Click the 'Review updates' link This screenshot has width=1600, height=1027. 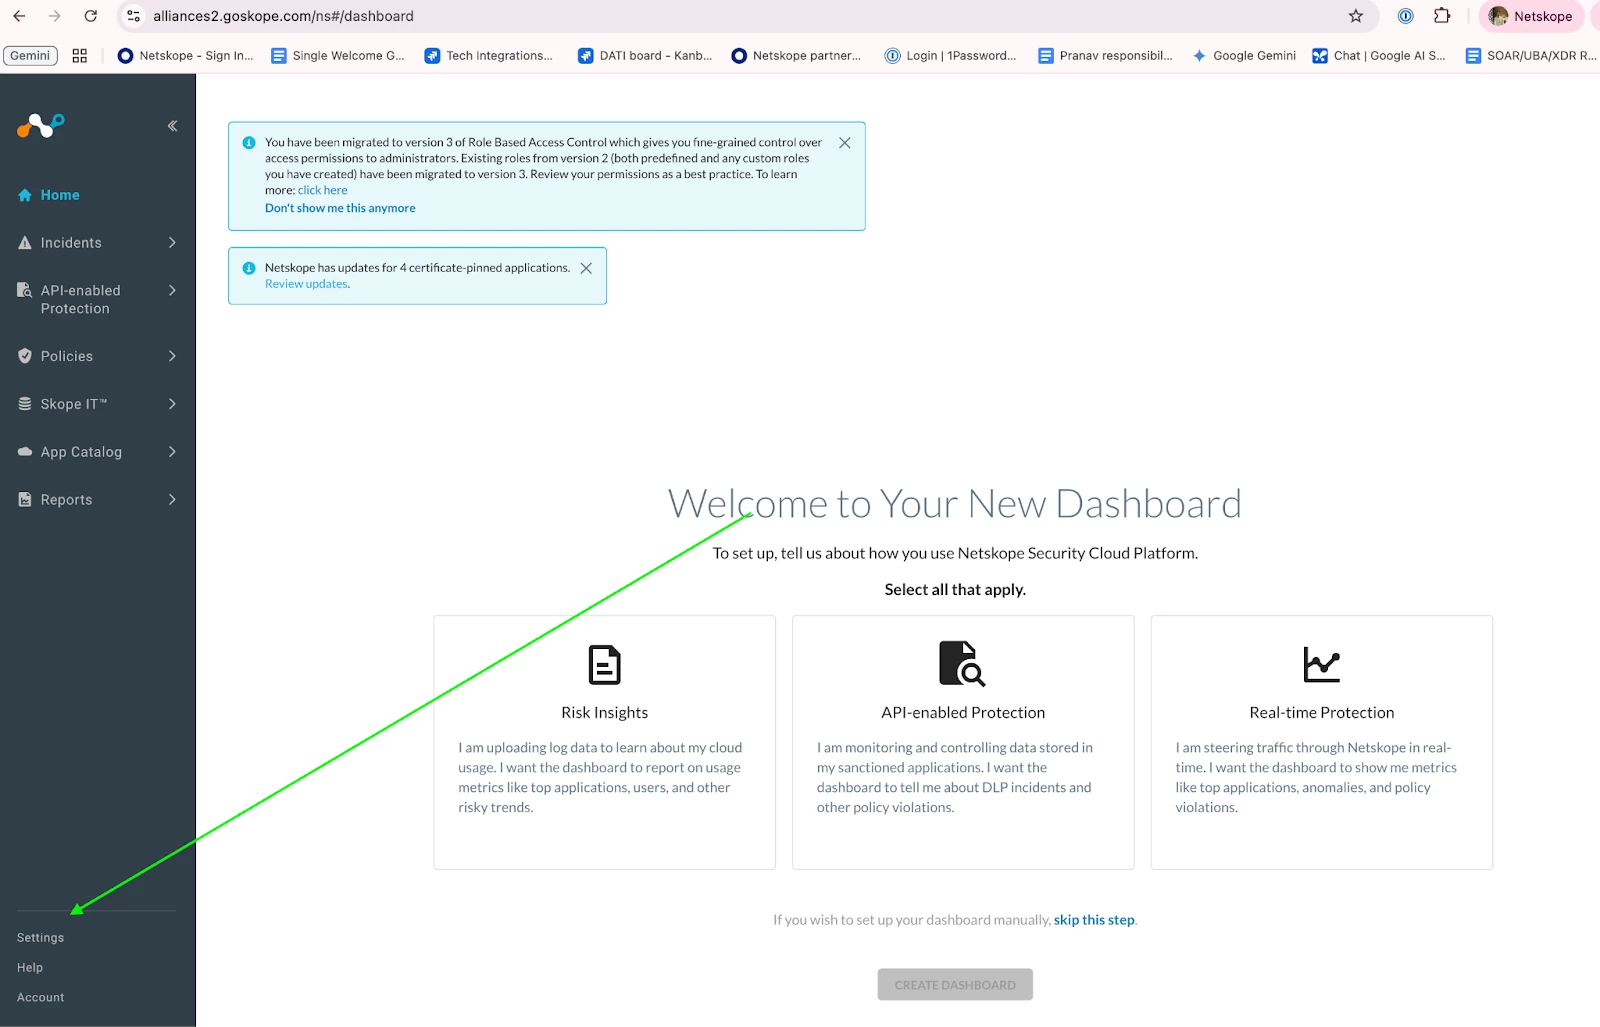307,284
